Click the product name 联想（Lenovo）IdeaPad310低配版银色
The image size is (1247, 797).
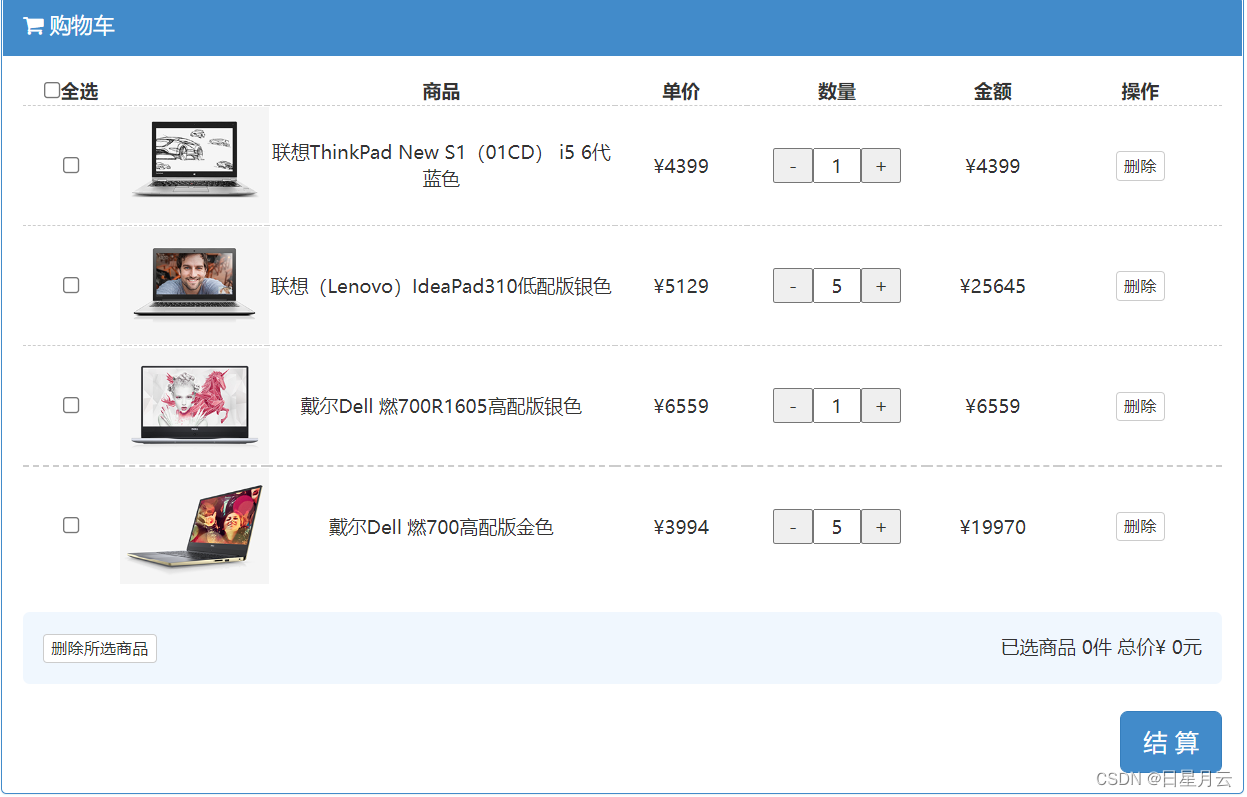[441, 286]
